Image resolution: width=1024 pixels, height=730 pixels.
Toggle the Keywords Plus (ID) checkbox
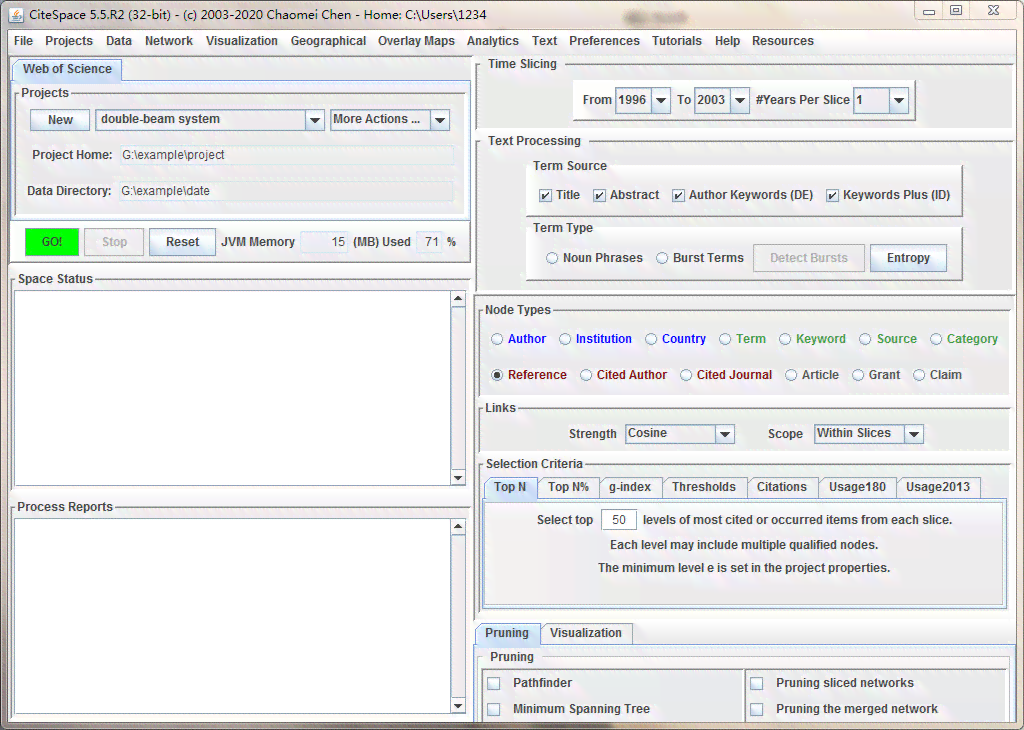[x=833, y=195]
